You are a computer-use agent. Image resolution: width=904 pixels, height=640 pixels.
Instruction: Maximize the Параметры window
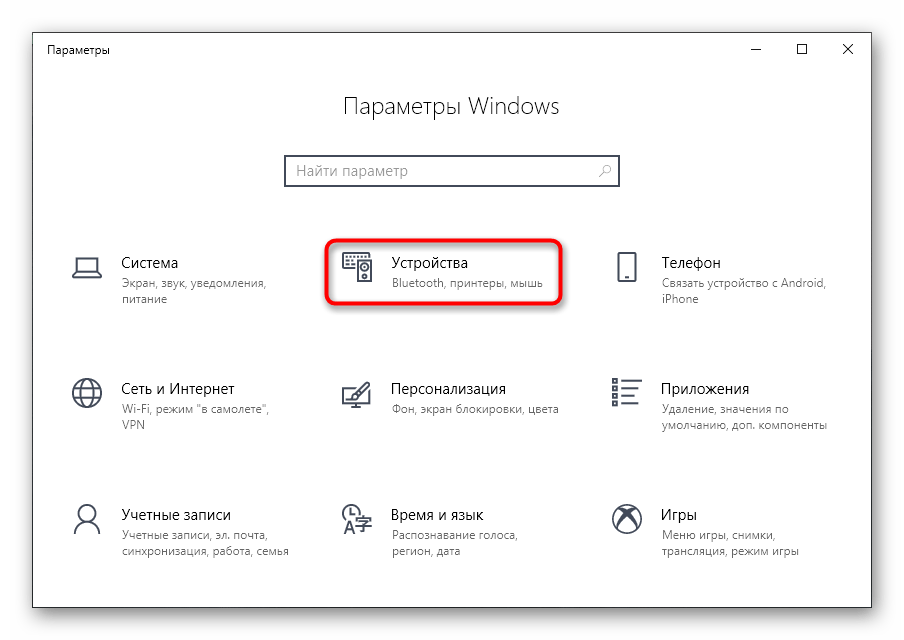802,50
